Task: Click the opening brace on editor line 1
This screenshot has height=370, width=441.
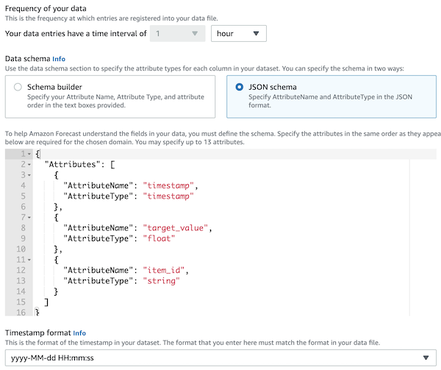Action: (x=38, y=154)
